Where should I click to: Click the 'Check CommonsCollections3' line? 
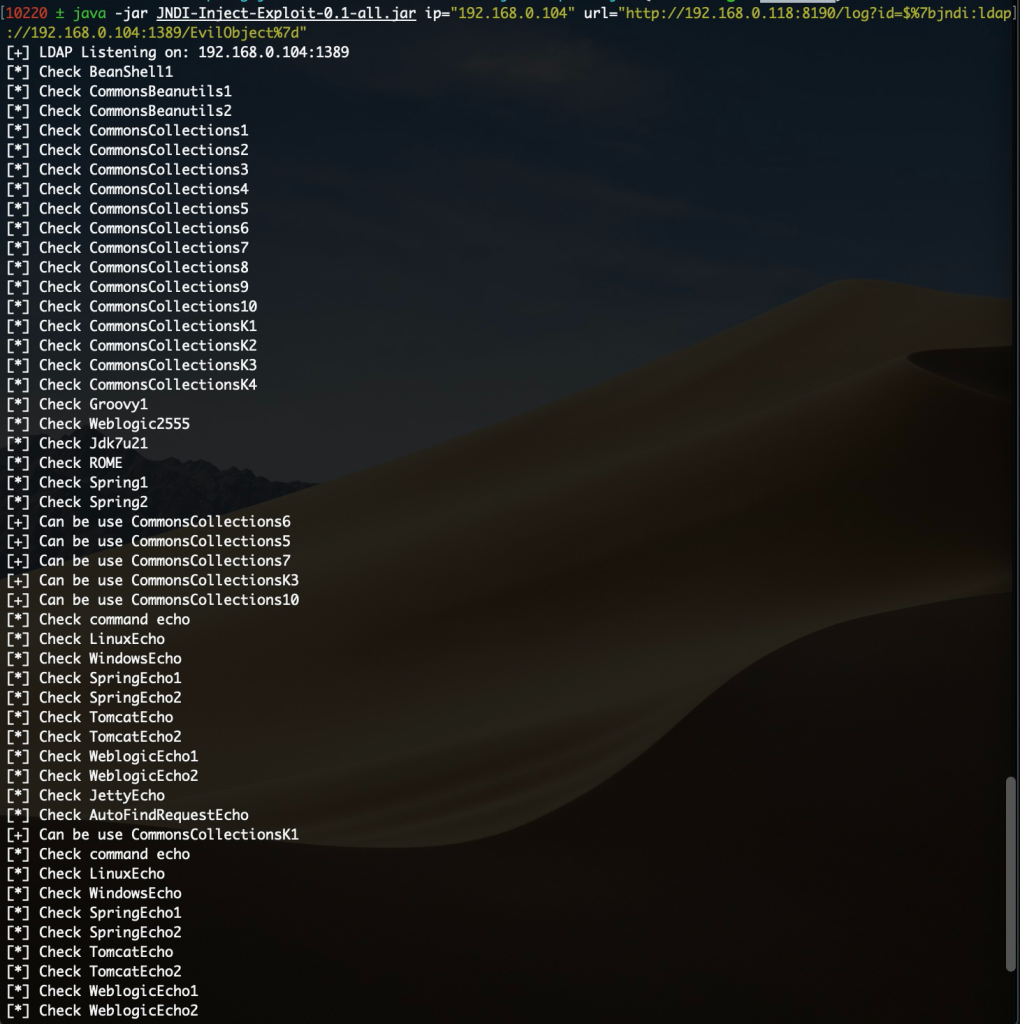coord(127,170)
